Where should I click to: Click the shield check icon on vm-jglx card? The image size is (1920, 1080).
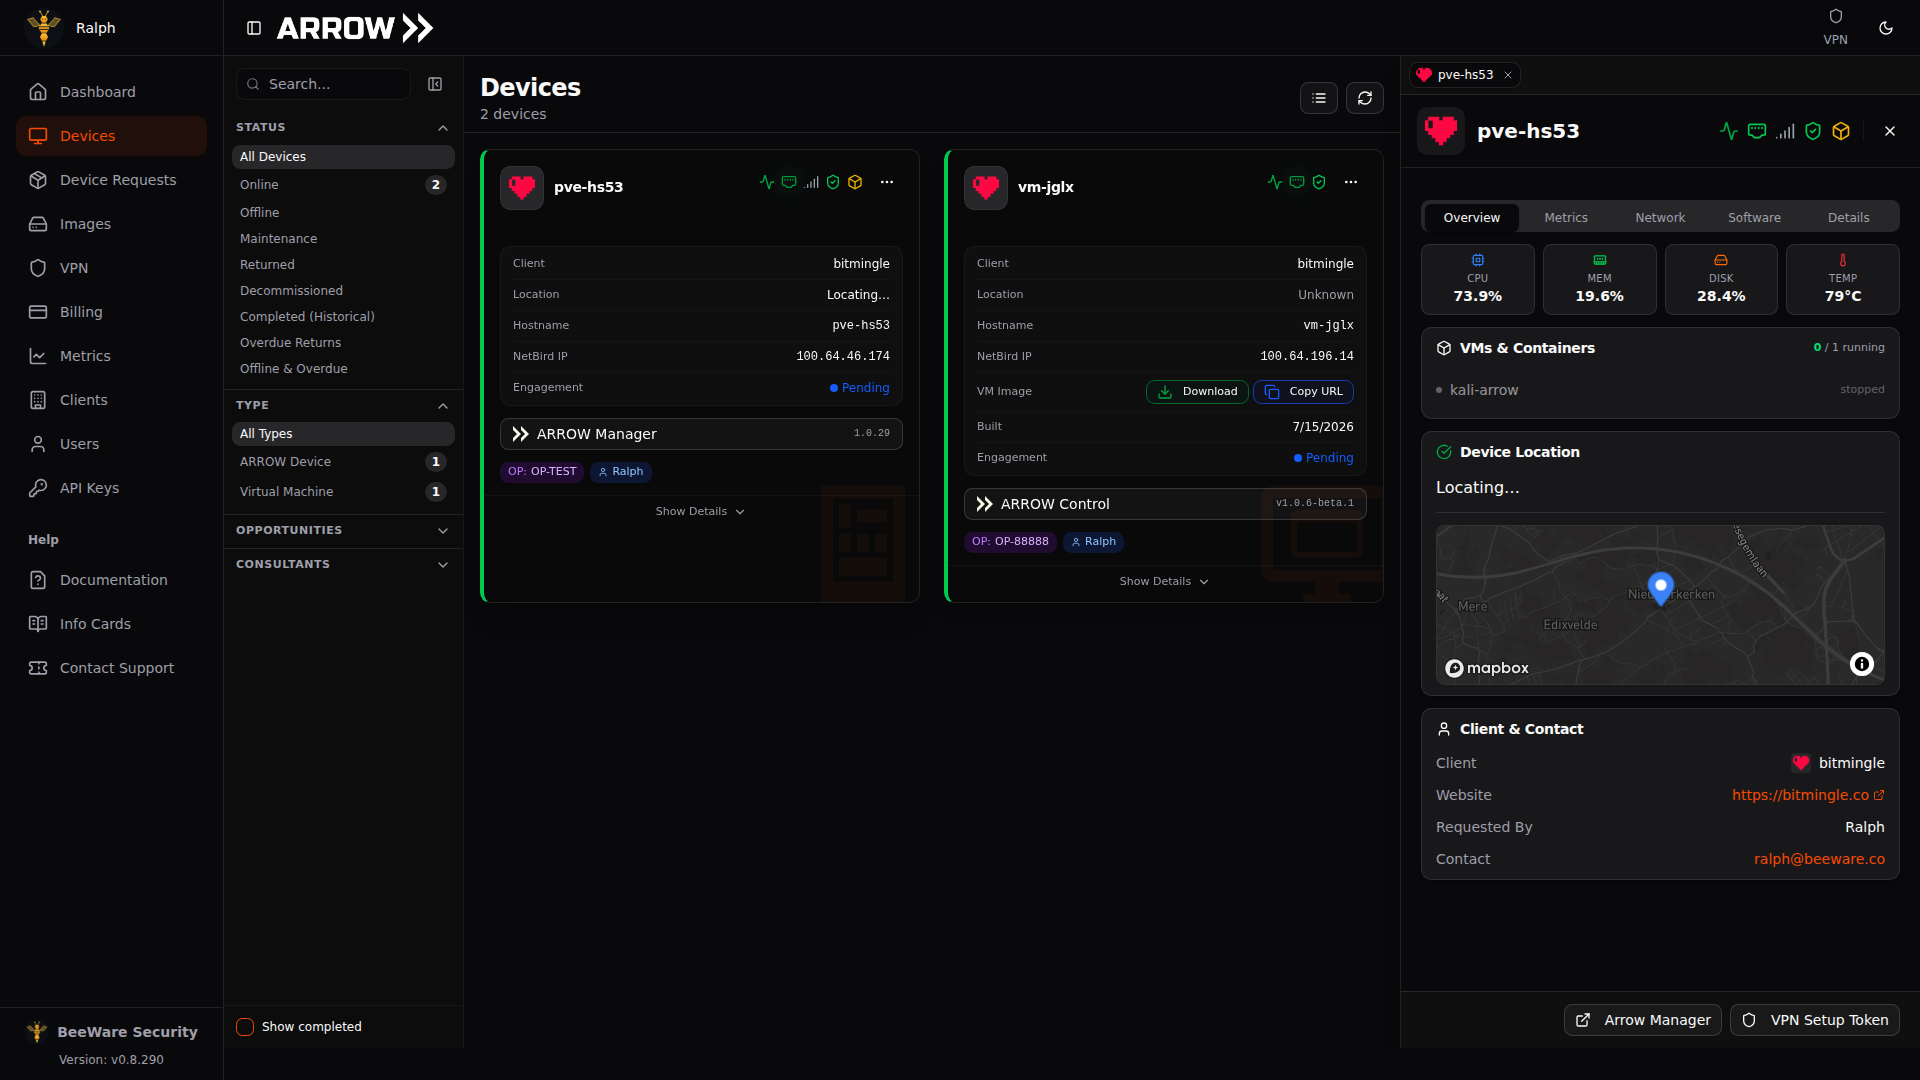tap(1319, 182)
